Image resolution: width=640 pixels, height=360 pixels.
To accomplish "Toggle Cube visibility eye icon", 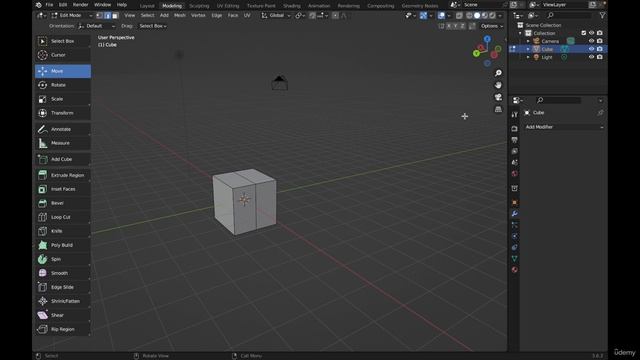I will [x=591, y=49].
